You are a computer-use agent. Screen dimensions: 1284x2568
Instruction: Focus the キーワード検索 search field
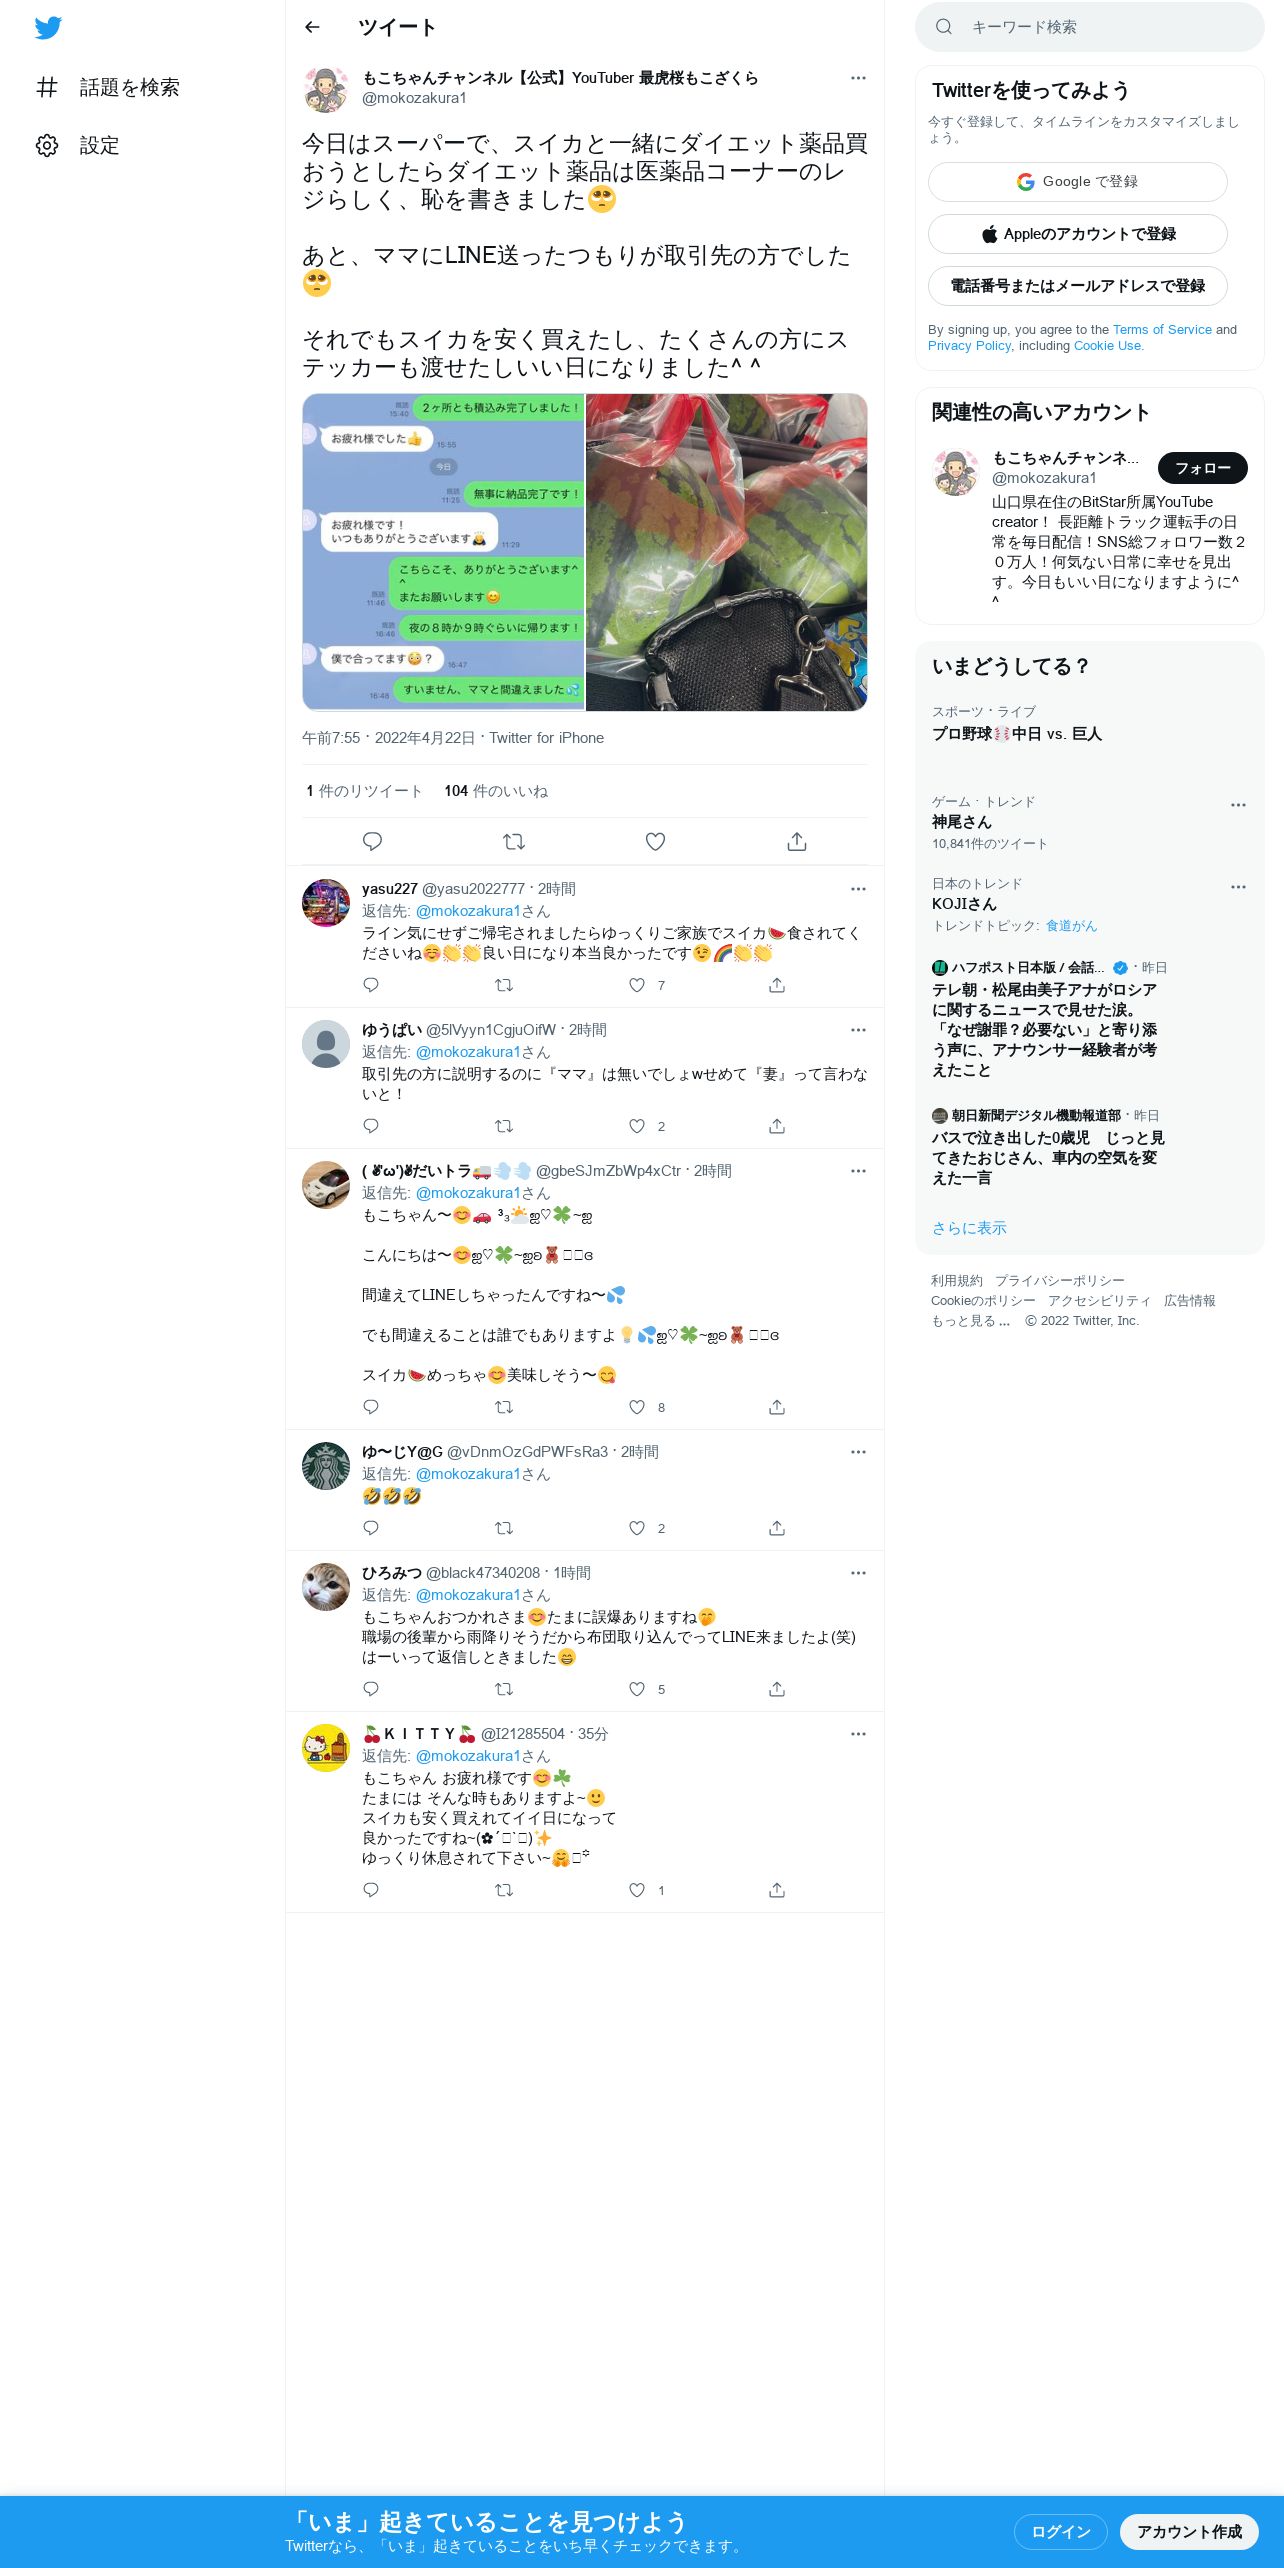pyautogui.click(x=1089, y=27)
